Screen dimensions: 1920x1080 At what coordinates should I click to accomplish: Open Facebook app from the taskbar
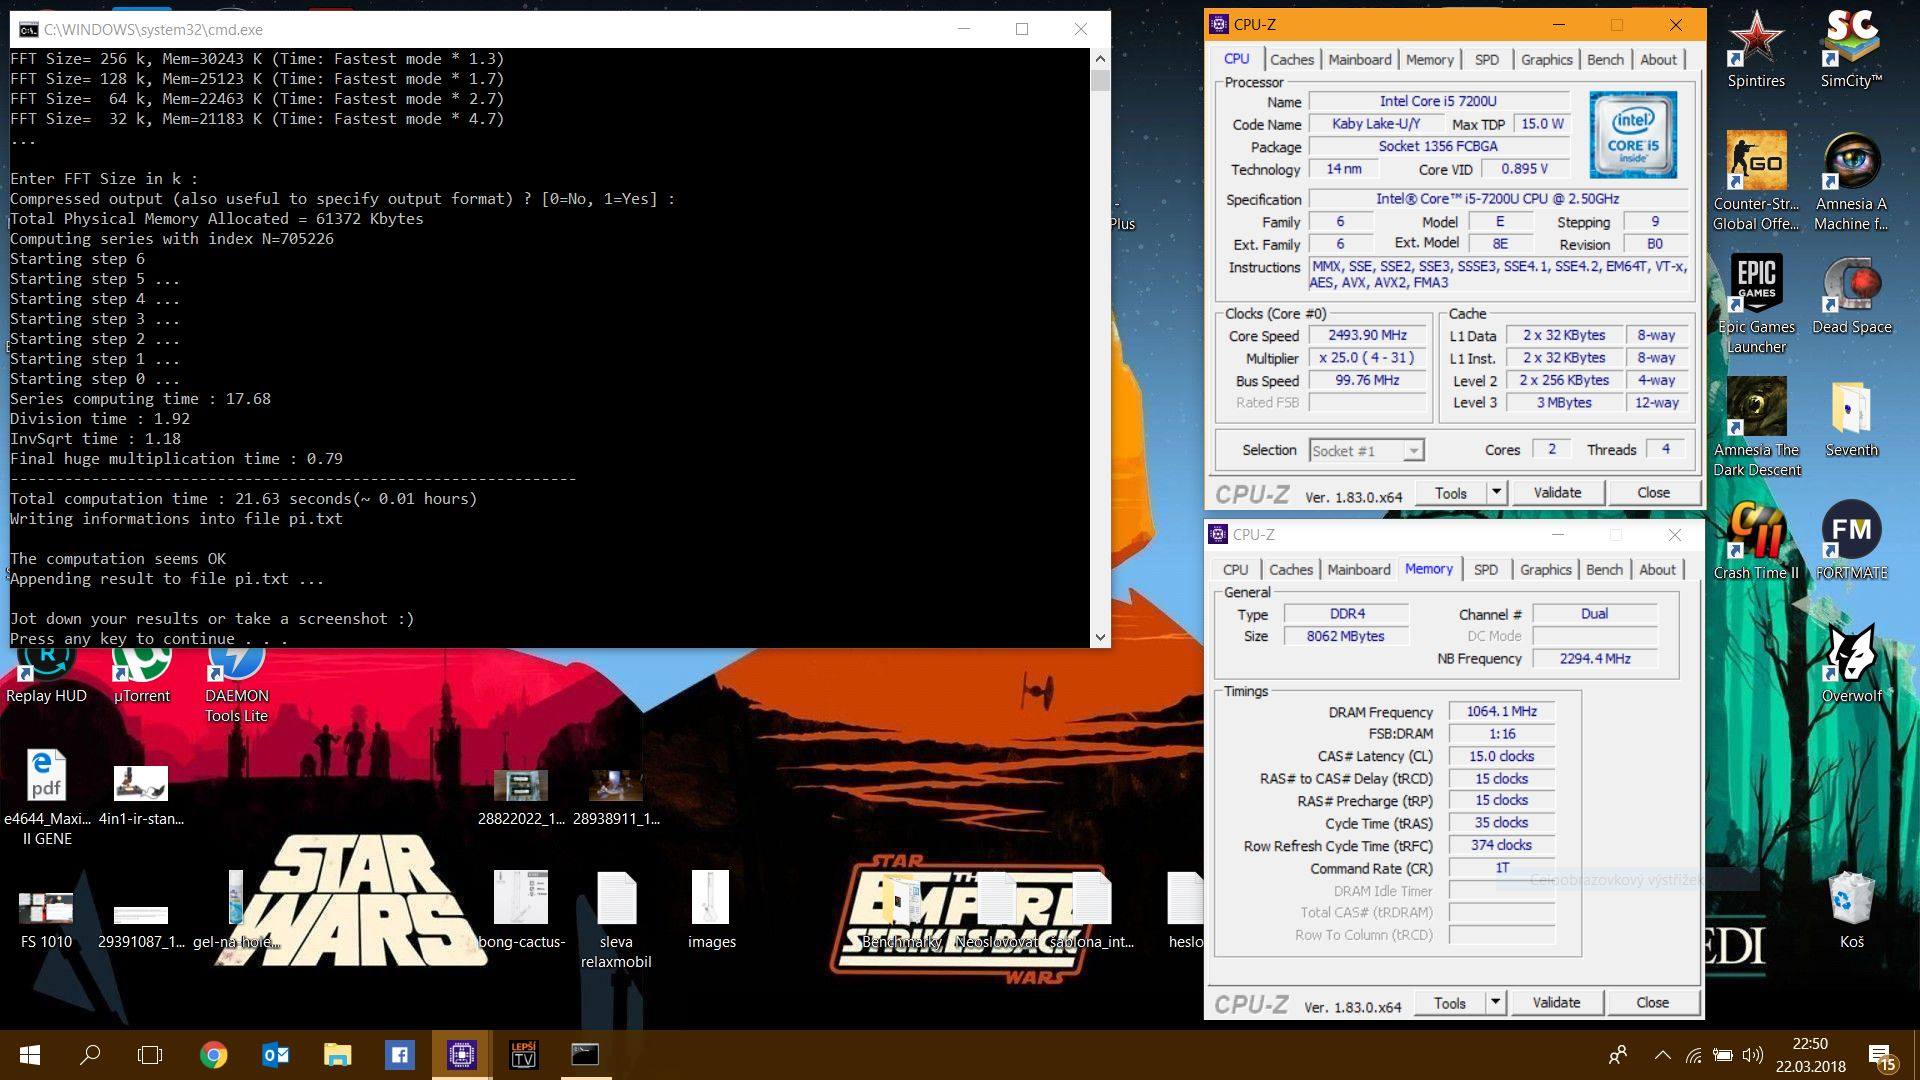(x=399, y=1055)
